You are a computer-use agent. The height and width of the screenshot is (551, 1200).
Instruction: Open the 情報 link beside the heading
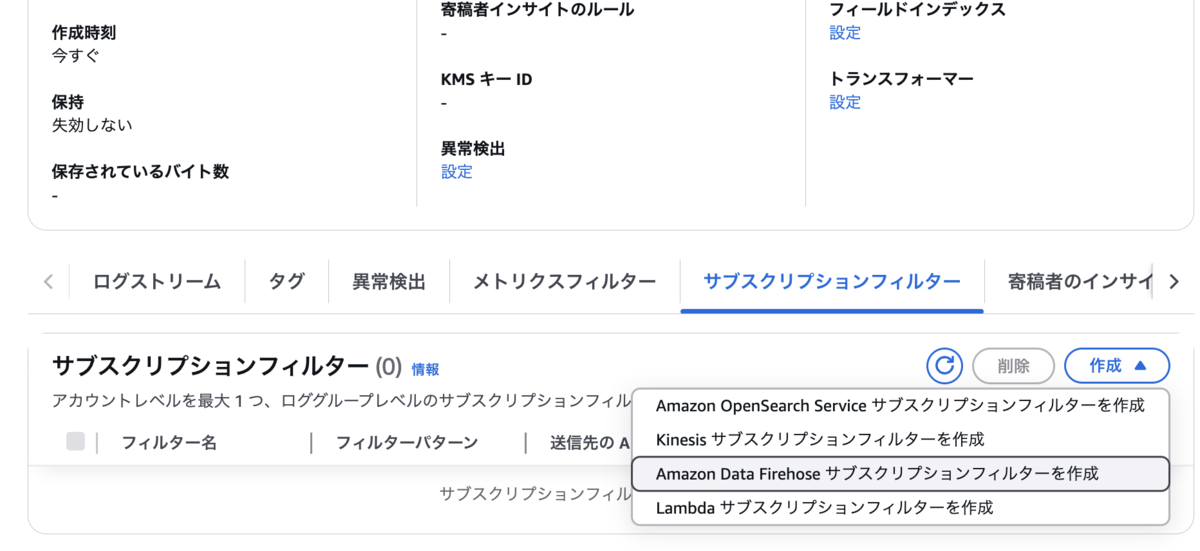click(425, 369)
